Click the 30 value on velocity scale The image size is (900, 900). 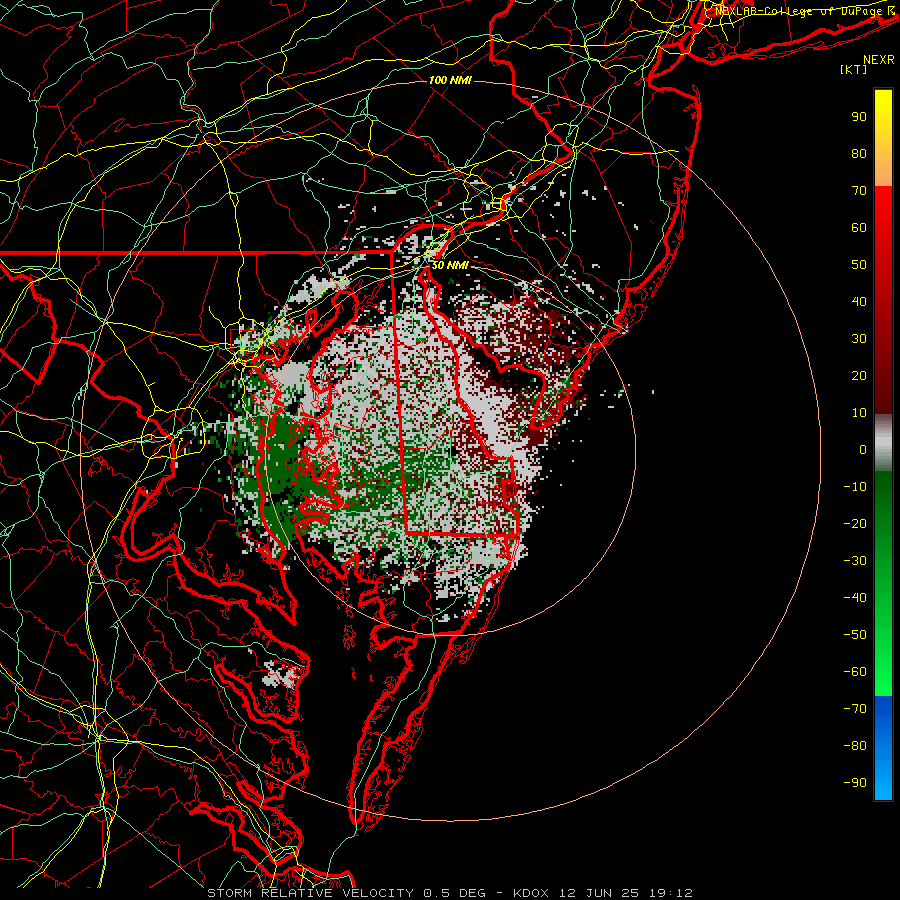(x=859, y=339)
